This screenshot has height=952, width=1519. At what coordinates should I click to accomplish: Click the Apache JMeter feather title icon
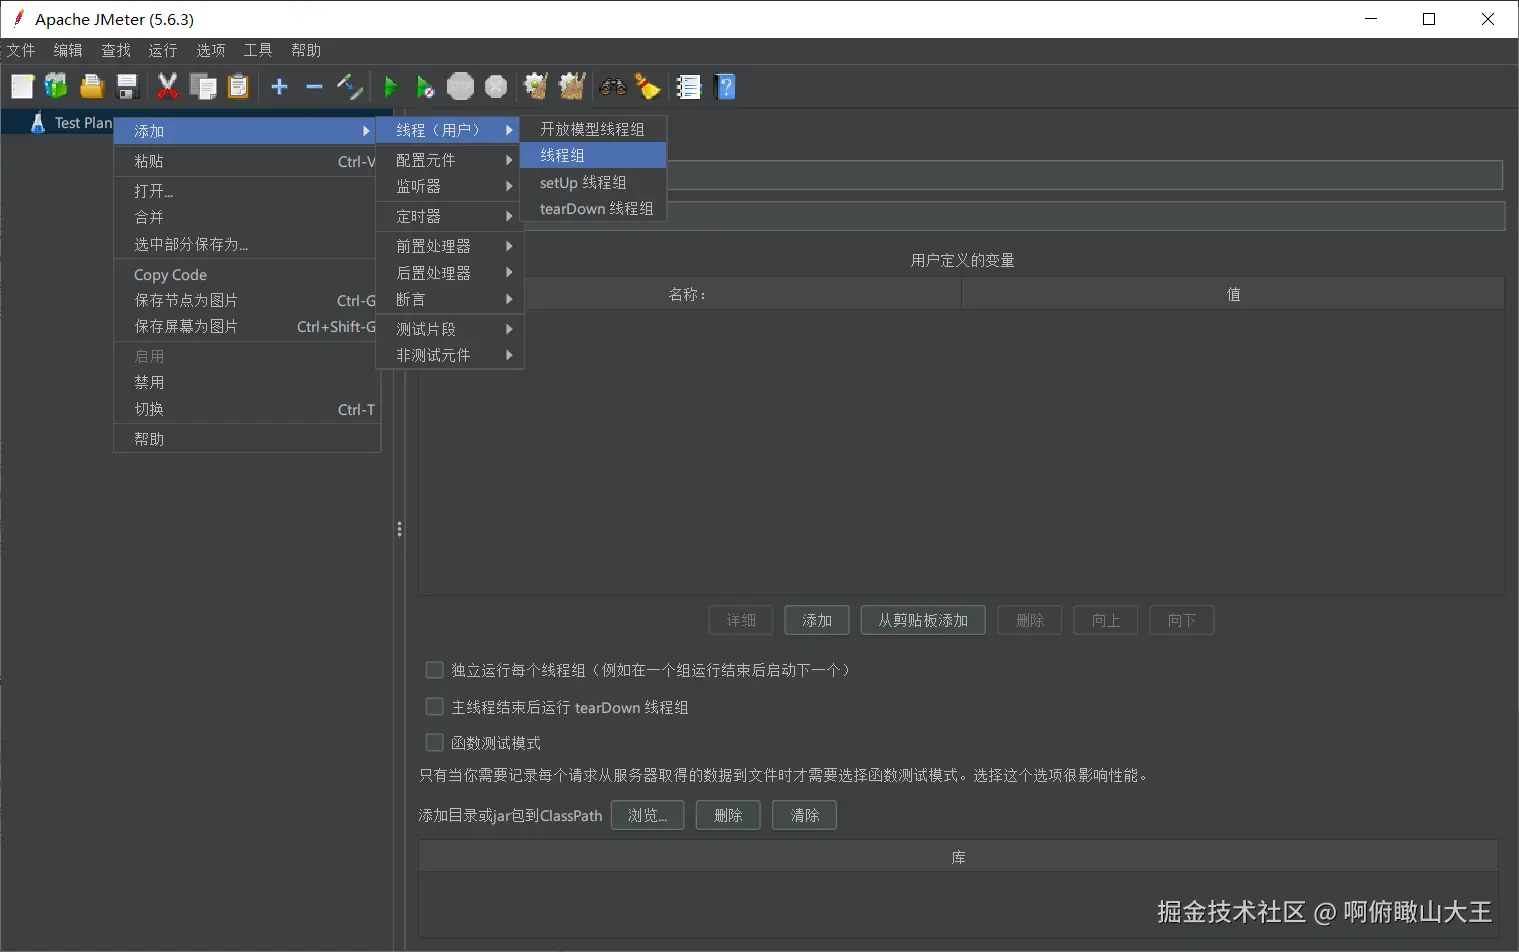18,19
